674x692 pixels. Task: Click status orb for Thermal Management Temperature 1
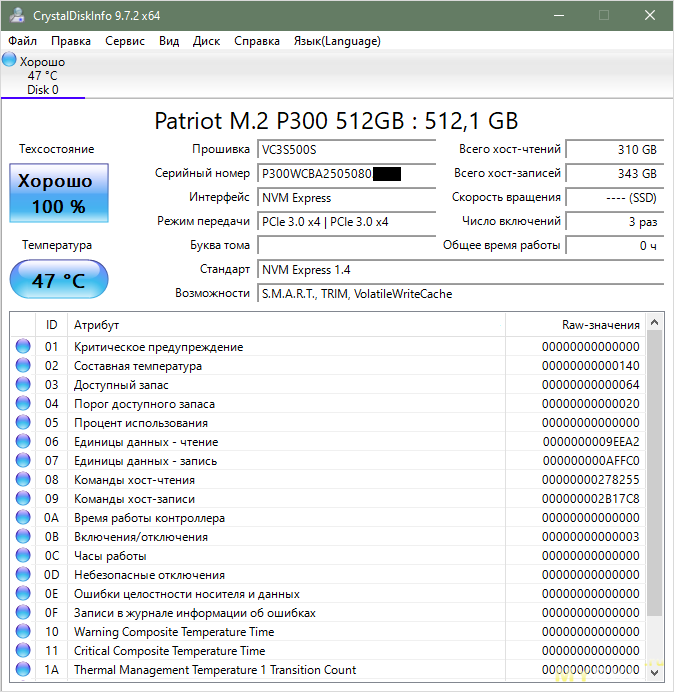click(23, 670)
